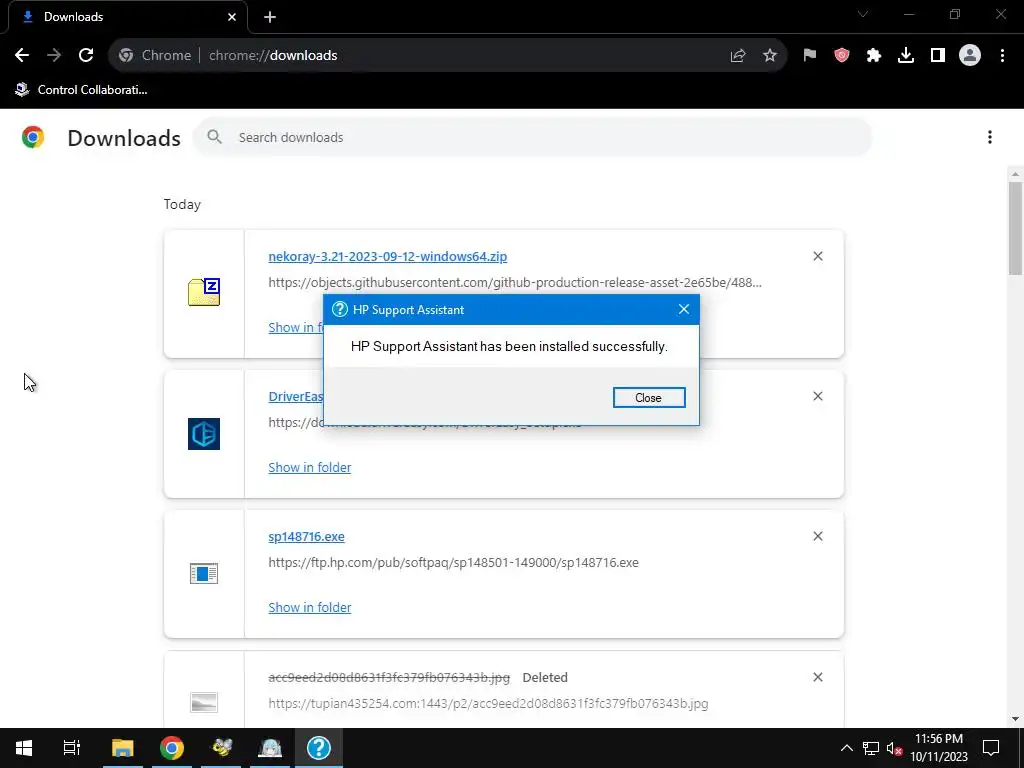Open File Explorer from the taskbar
This screenshot has width=1024, height=768.
(122, 748)
